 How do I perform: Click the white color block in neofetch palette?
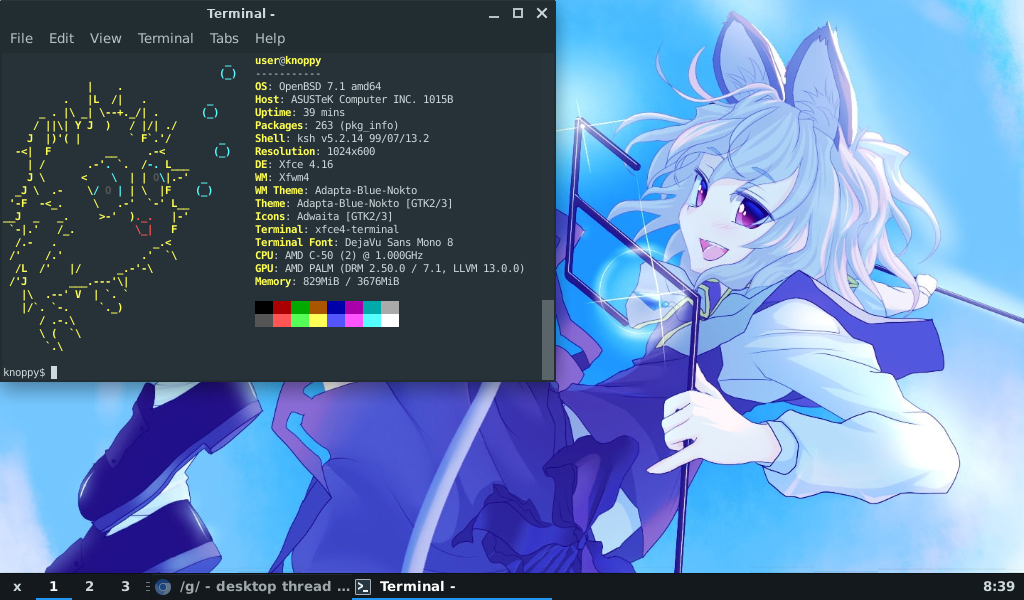point(390,321)
